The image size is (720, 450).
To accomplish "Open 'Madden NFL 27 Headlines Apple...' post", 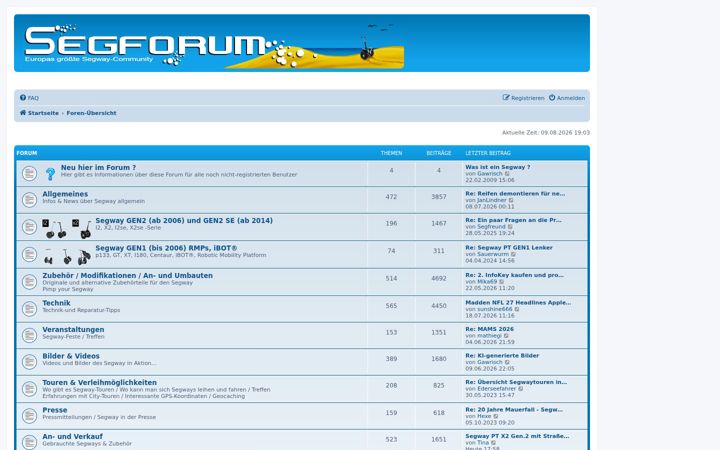I will [x=518, y=303].
